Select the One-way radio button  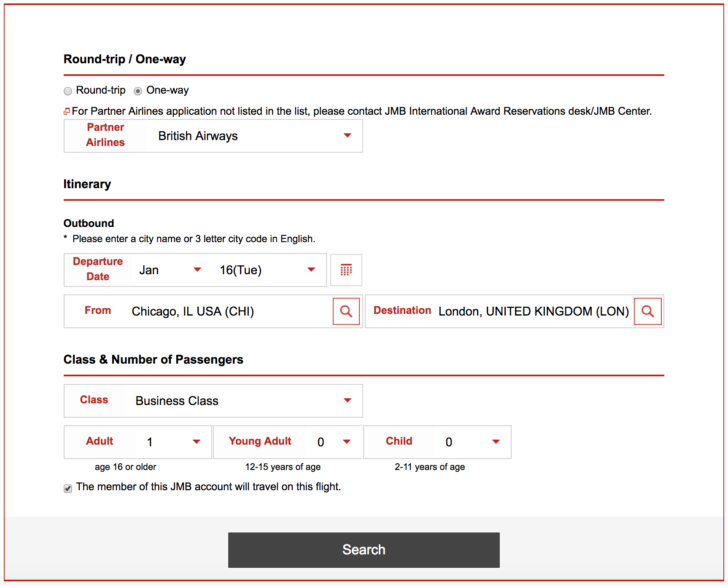tap(138, 91)
